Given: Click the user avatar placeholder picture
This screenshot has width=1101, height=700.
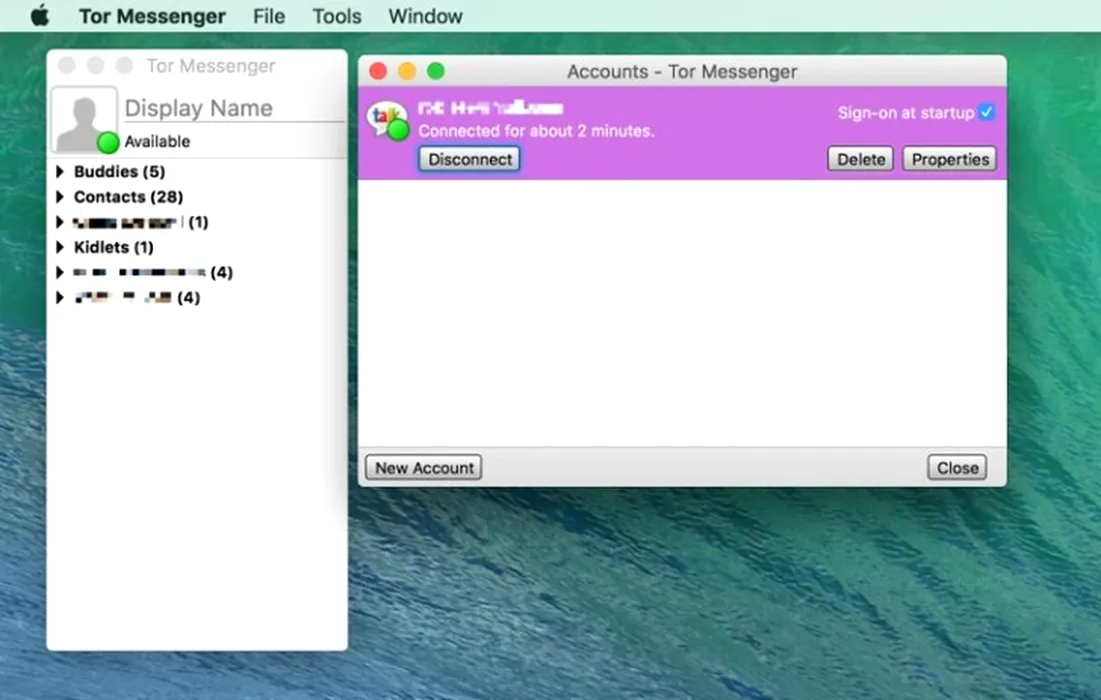Looking at the screenshot, I should pos(82,119).
